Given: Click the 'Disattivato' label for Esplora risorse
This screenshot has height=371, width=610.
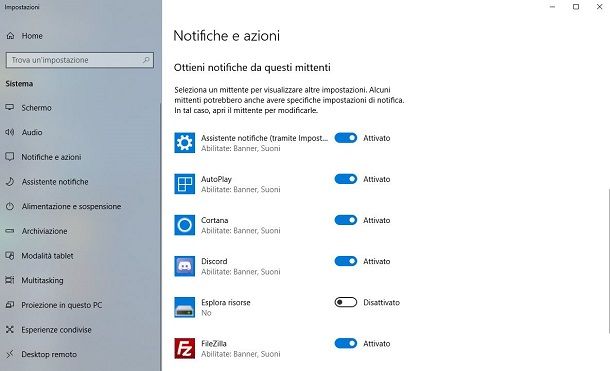Looking at the screenshot, I should tap(381, 303).
